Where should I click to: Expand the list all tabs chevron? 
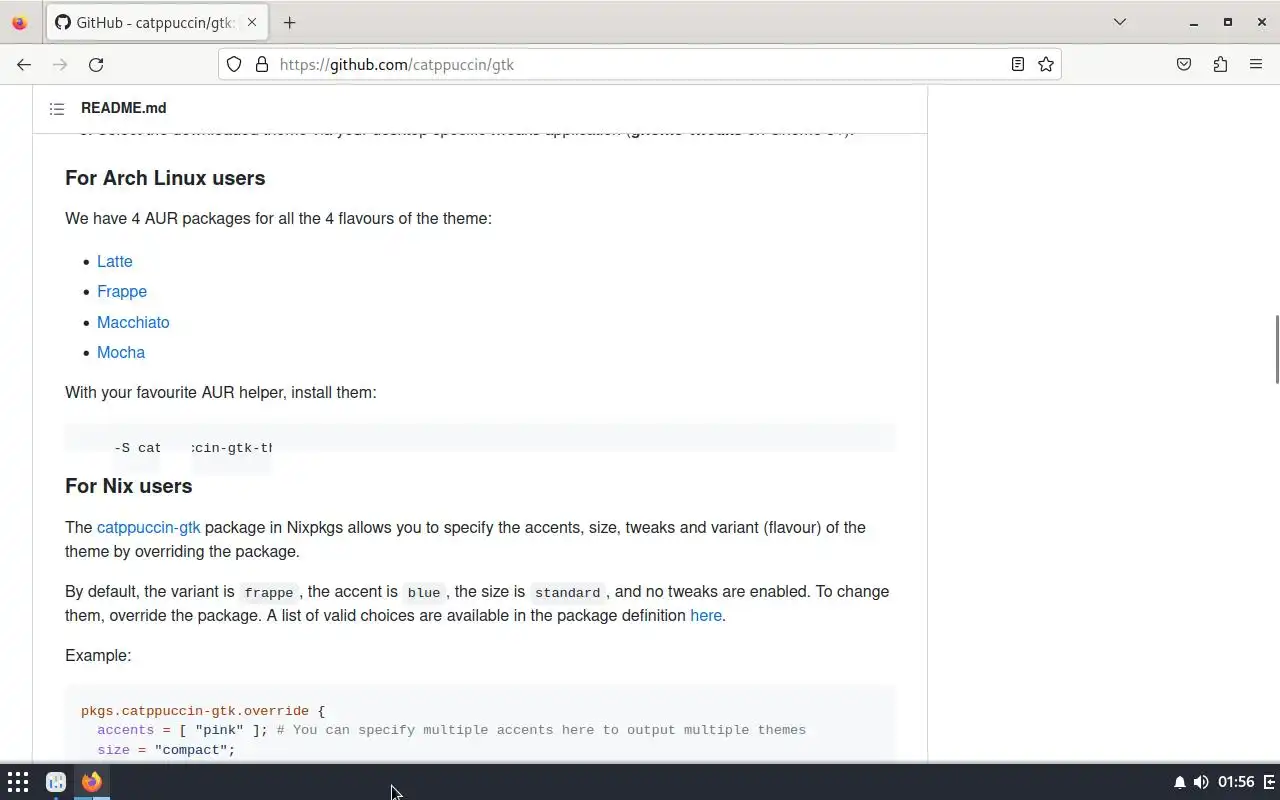1120,23
